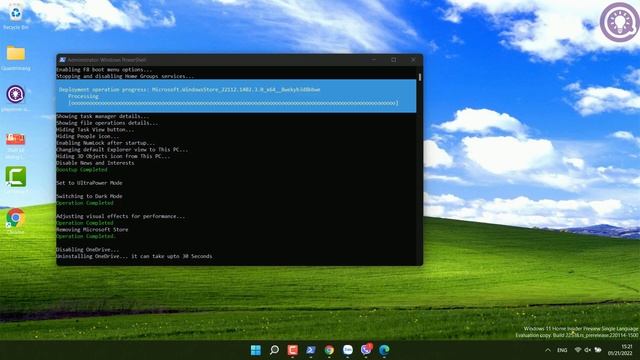Click the green 'Boostup Completed' line
The width and height of the screenshot is (640, 360).
[x=82, y=169]
